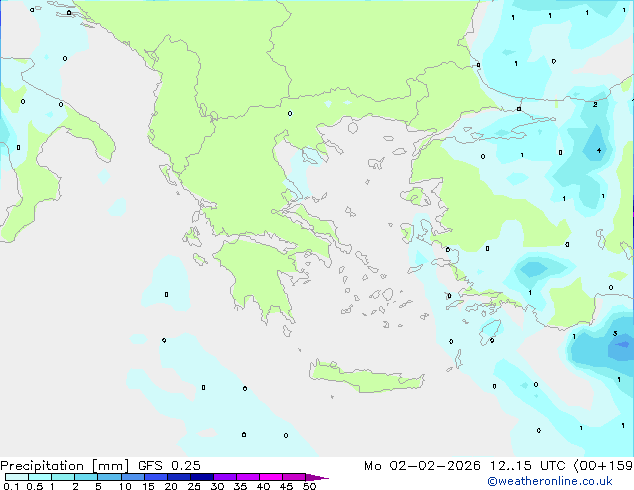Viewport: 634px width, 490px height.
Task: Pick the 10–15 mm legend swatch
Action: 132,477
